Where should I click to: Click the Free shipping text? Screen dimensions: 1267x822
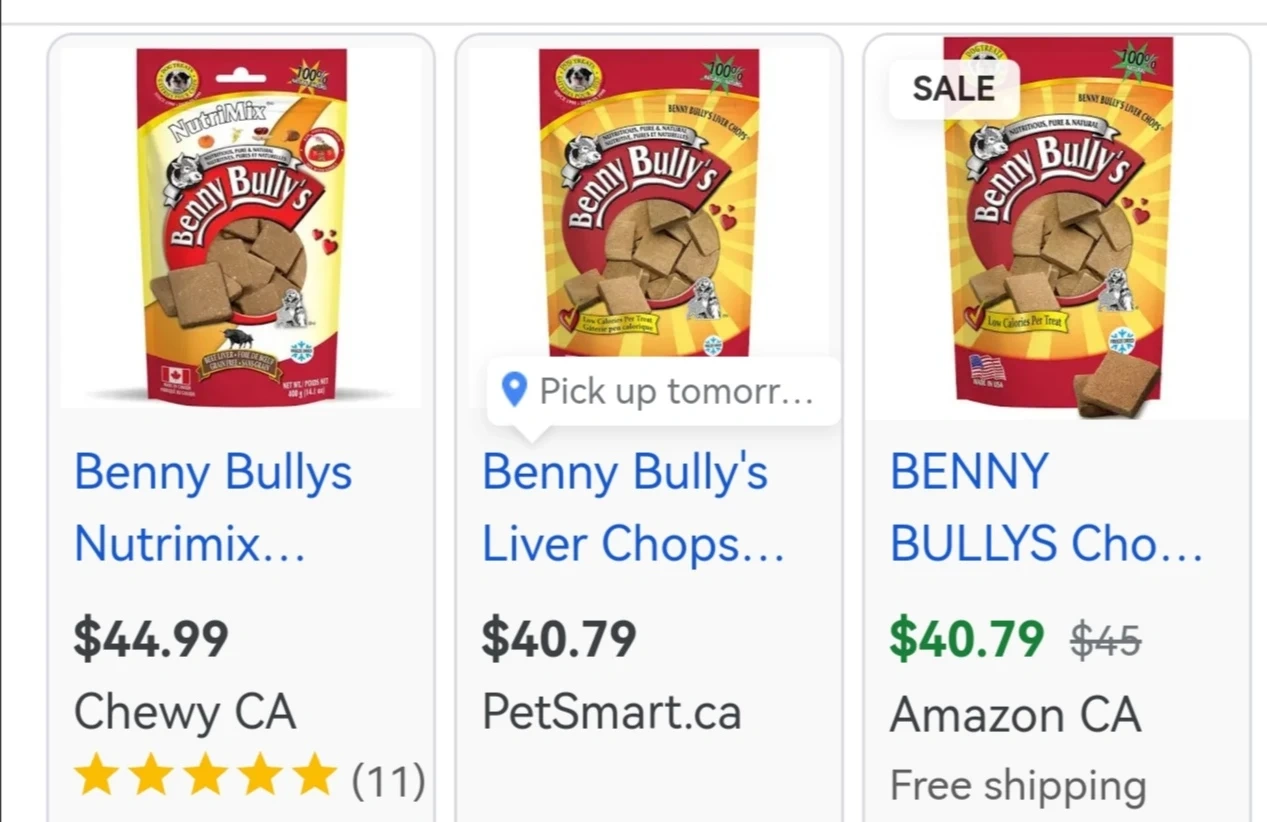pos(1018,786)
